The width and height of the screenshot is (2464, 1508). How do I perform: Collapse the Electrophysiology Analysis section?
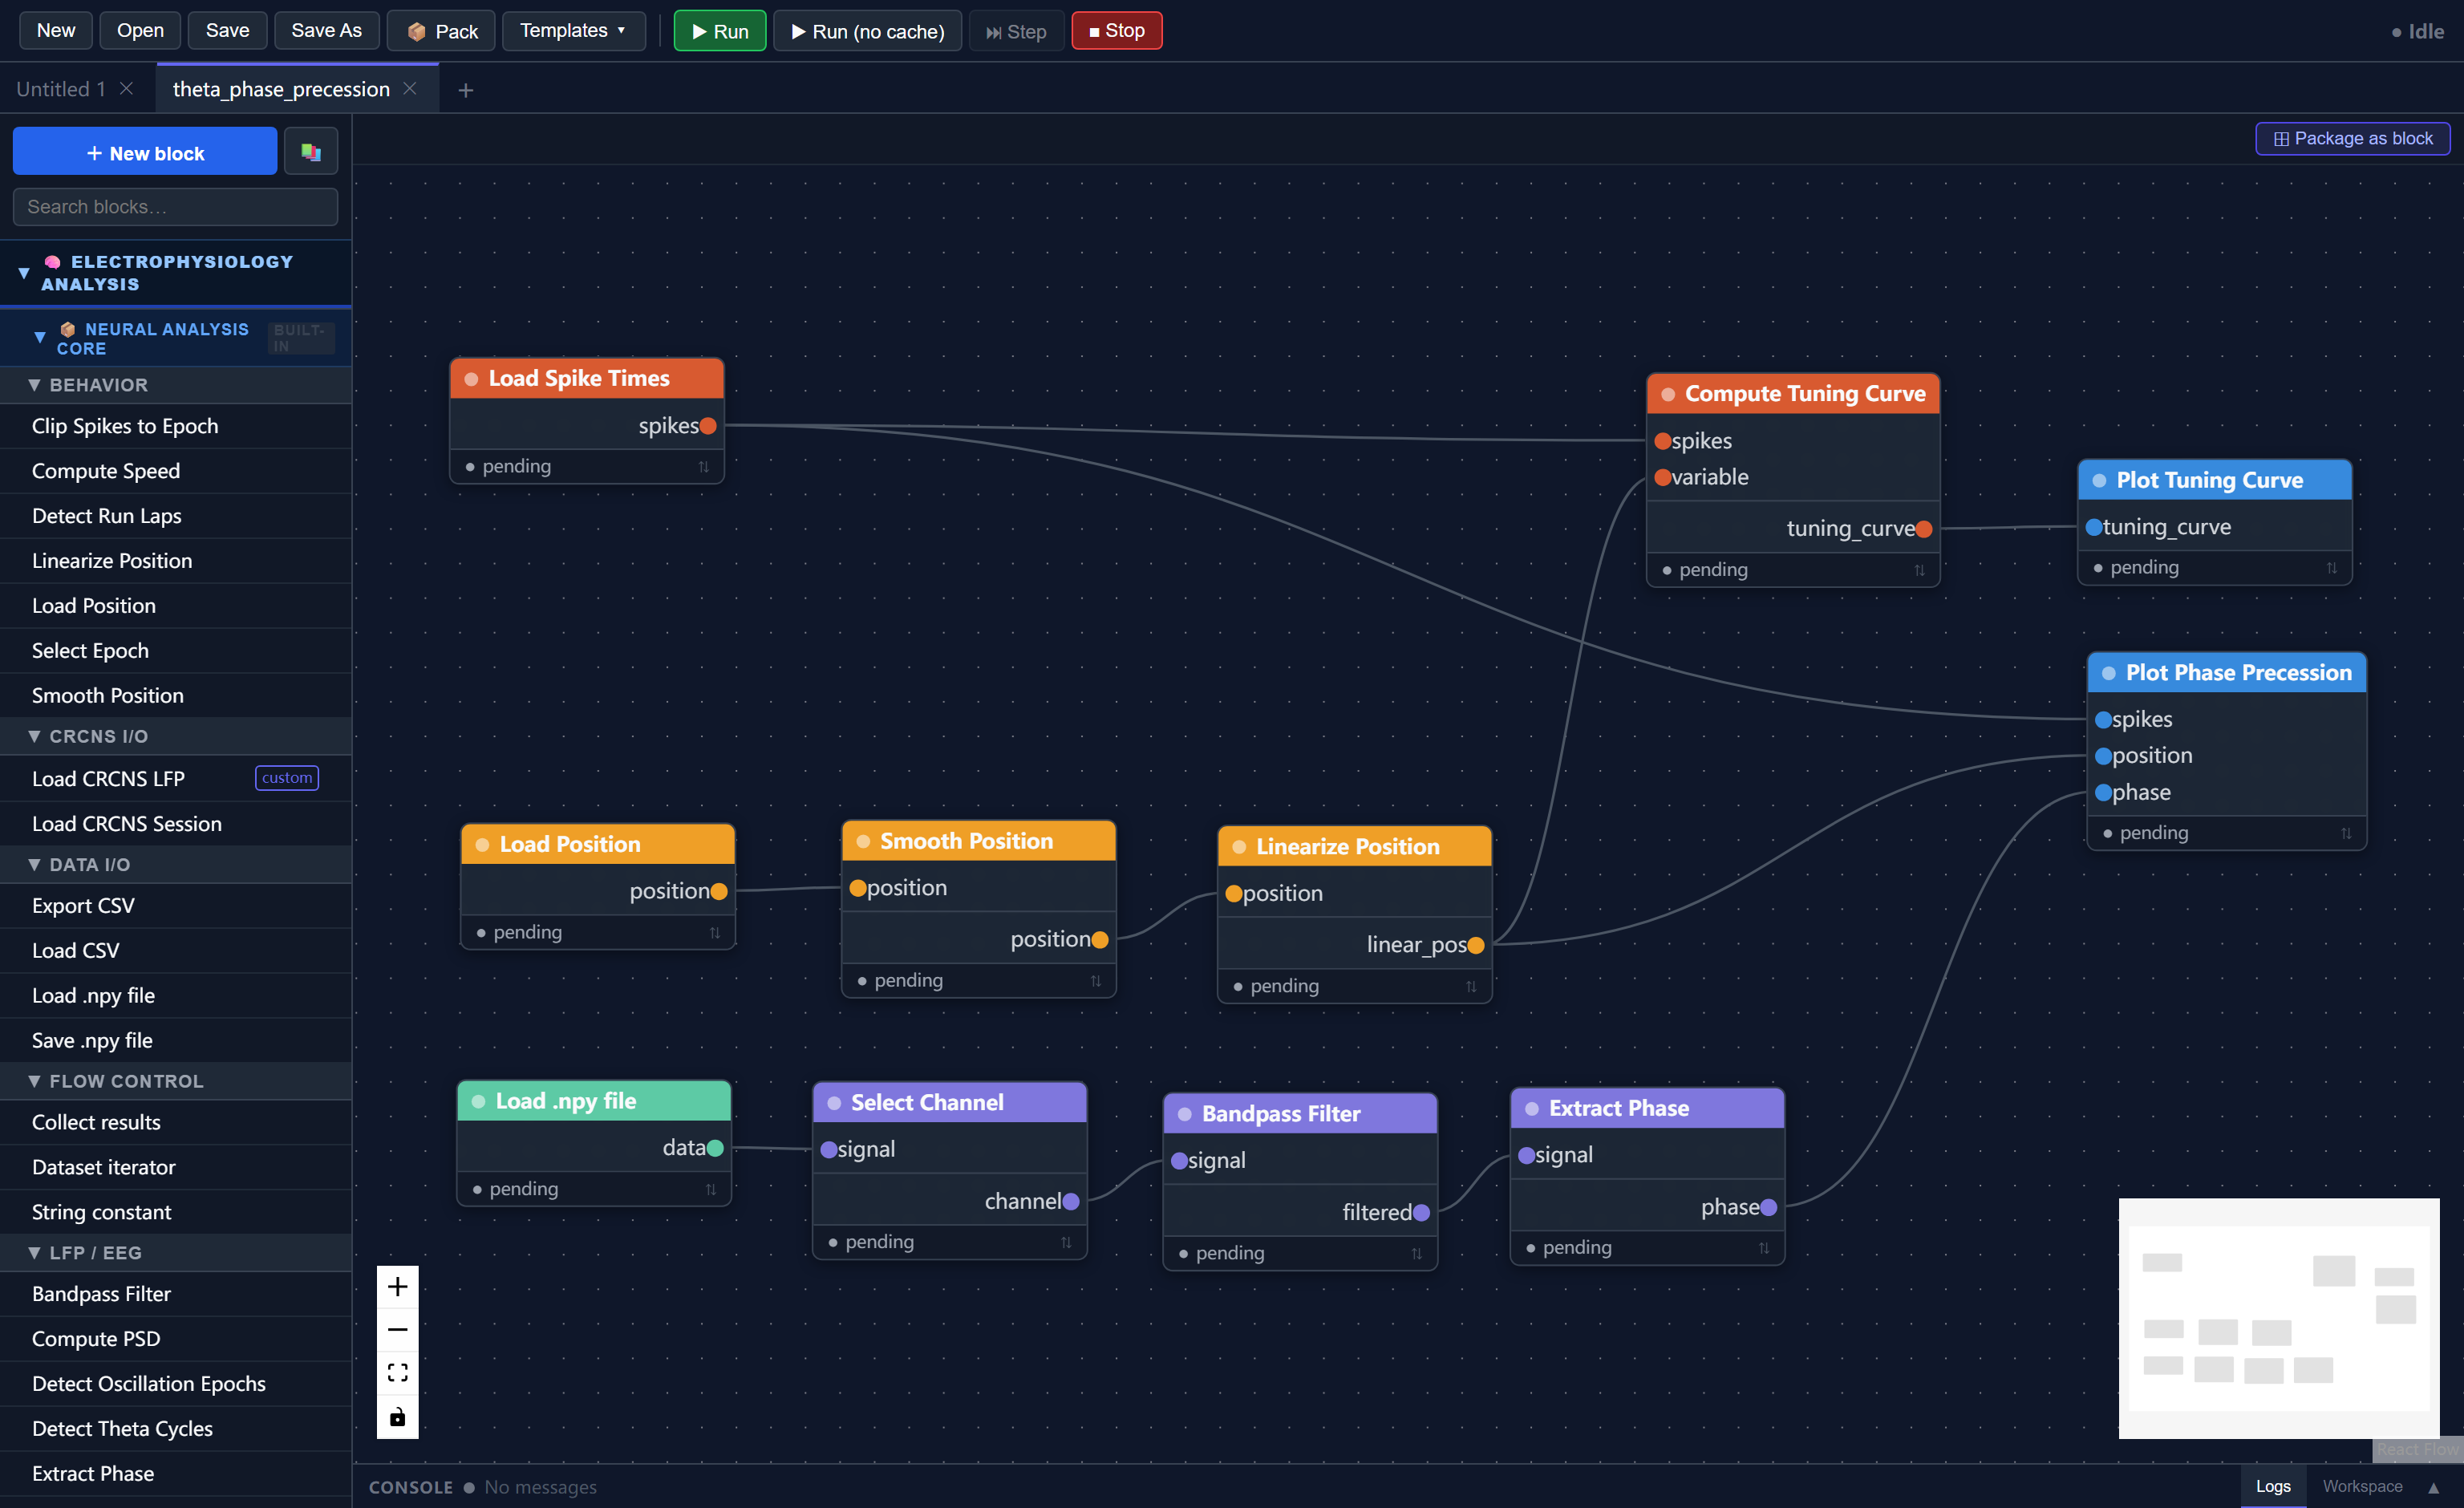coord(24,272)
